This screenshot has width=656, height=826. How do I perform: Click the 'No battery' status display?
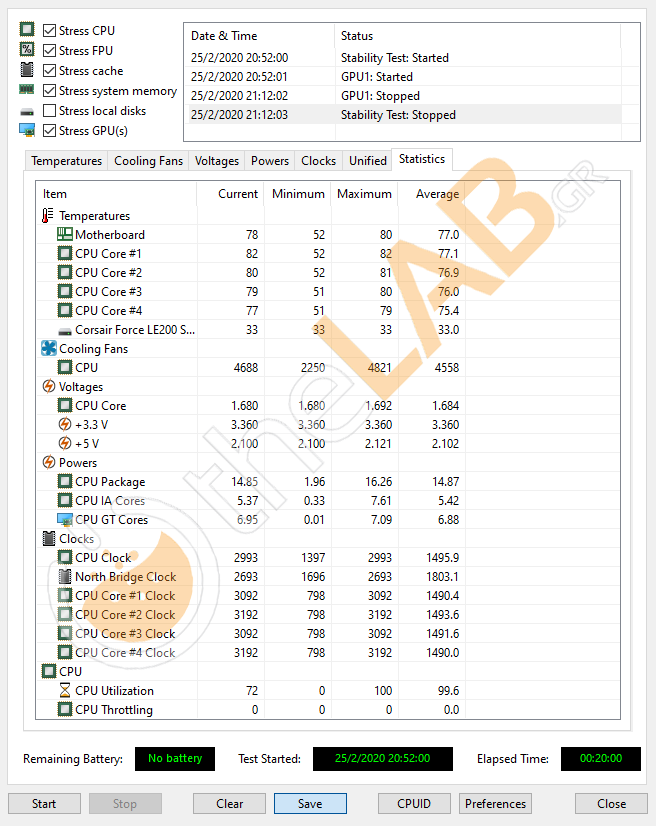(x=175, y=759)
